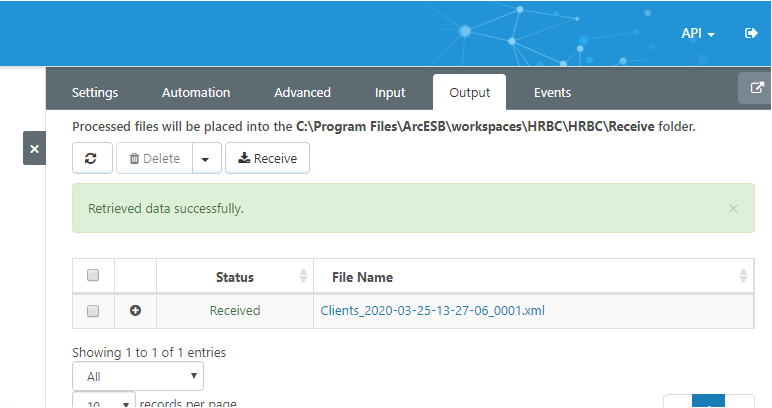
Task: Dismiss the success message alert
Action: click(733, 209)
